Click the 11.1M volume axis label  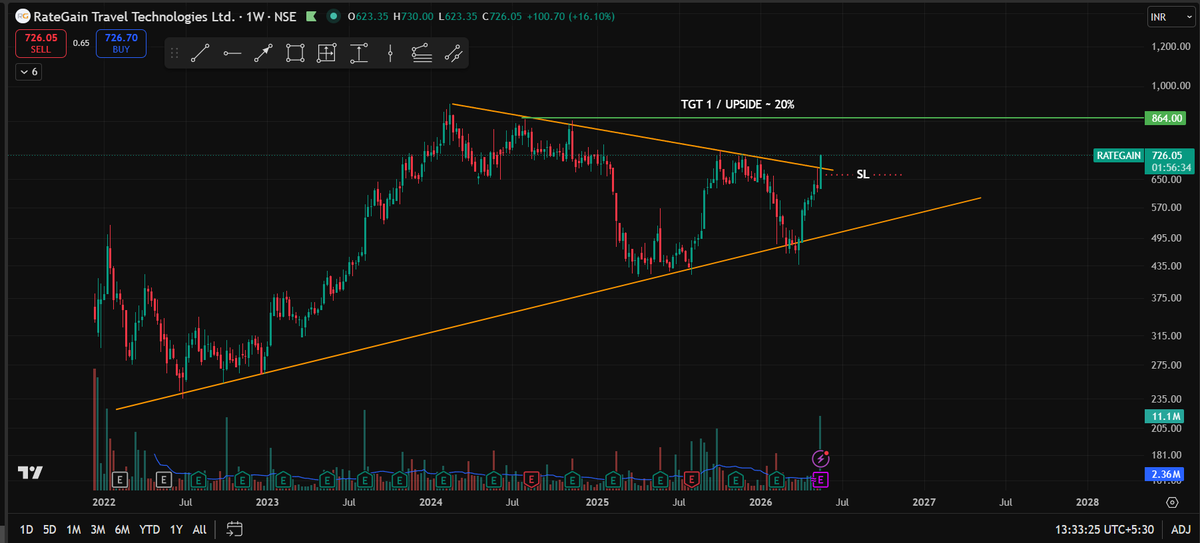pos(1167,415)
